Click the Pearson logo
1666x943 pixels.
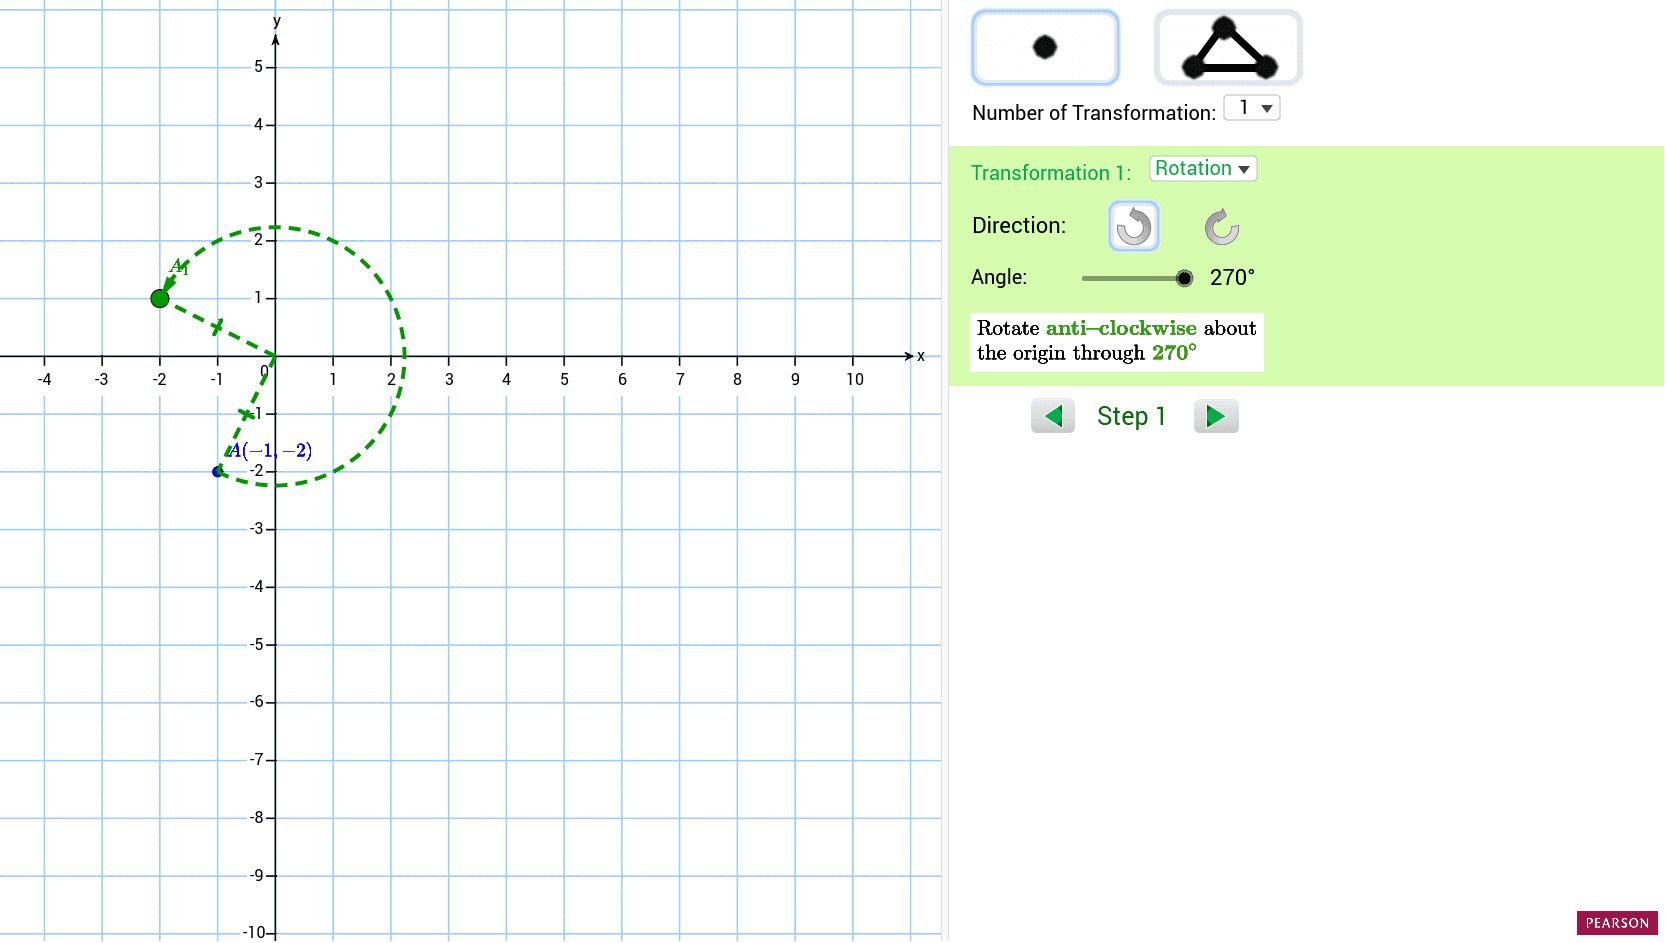click(1617, 922)
